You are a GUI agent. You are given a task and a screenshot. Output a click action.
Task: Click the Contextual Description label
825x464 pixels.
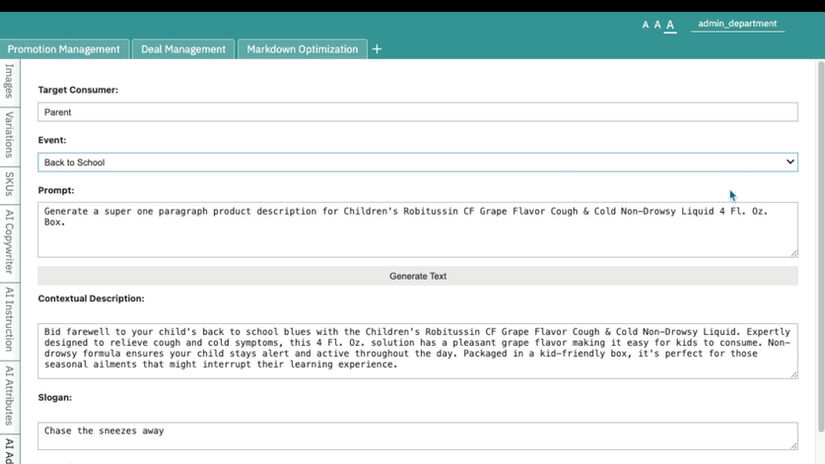coord(91,298)
